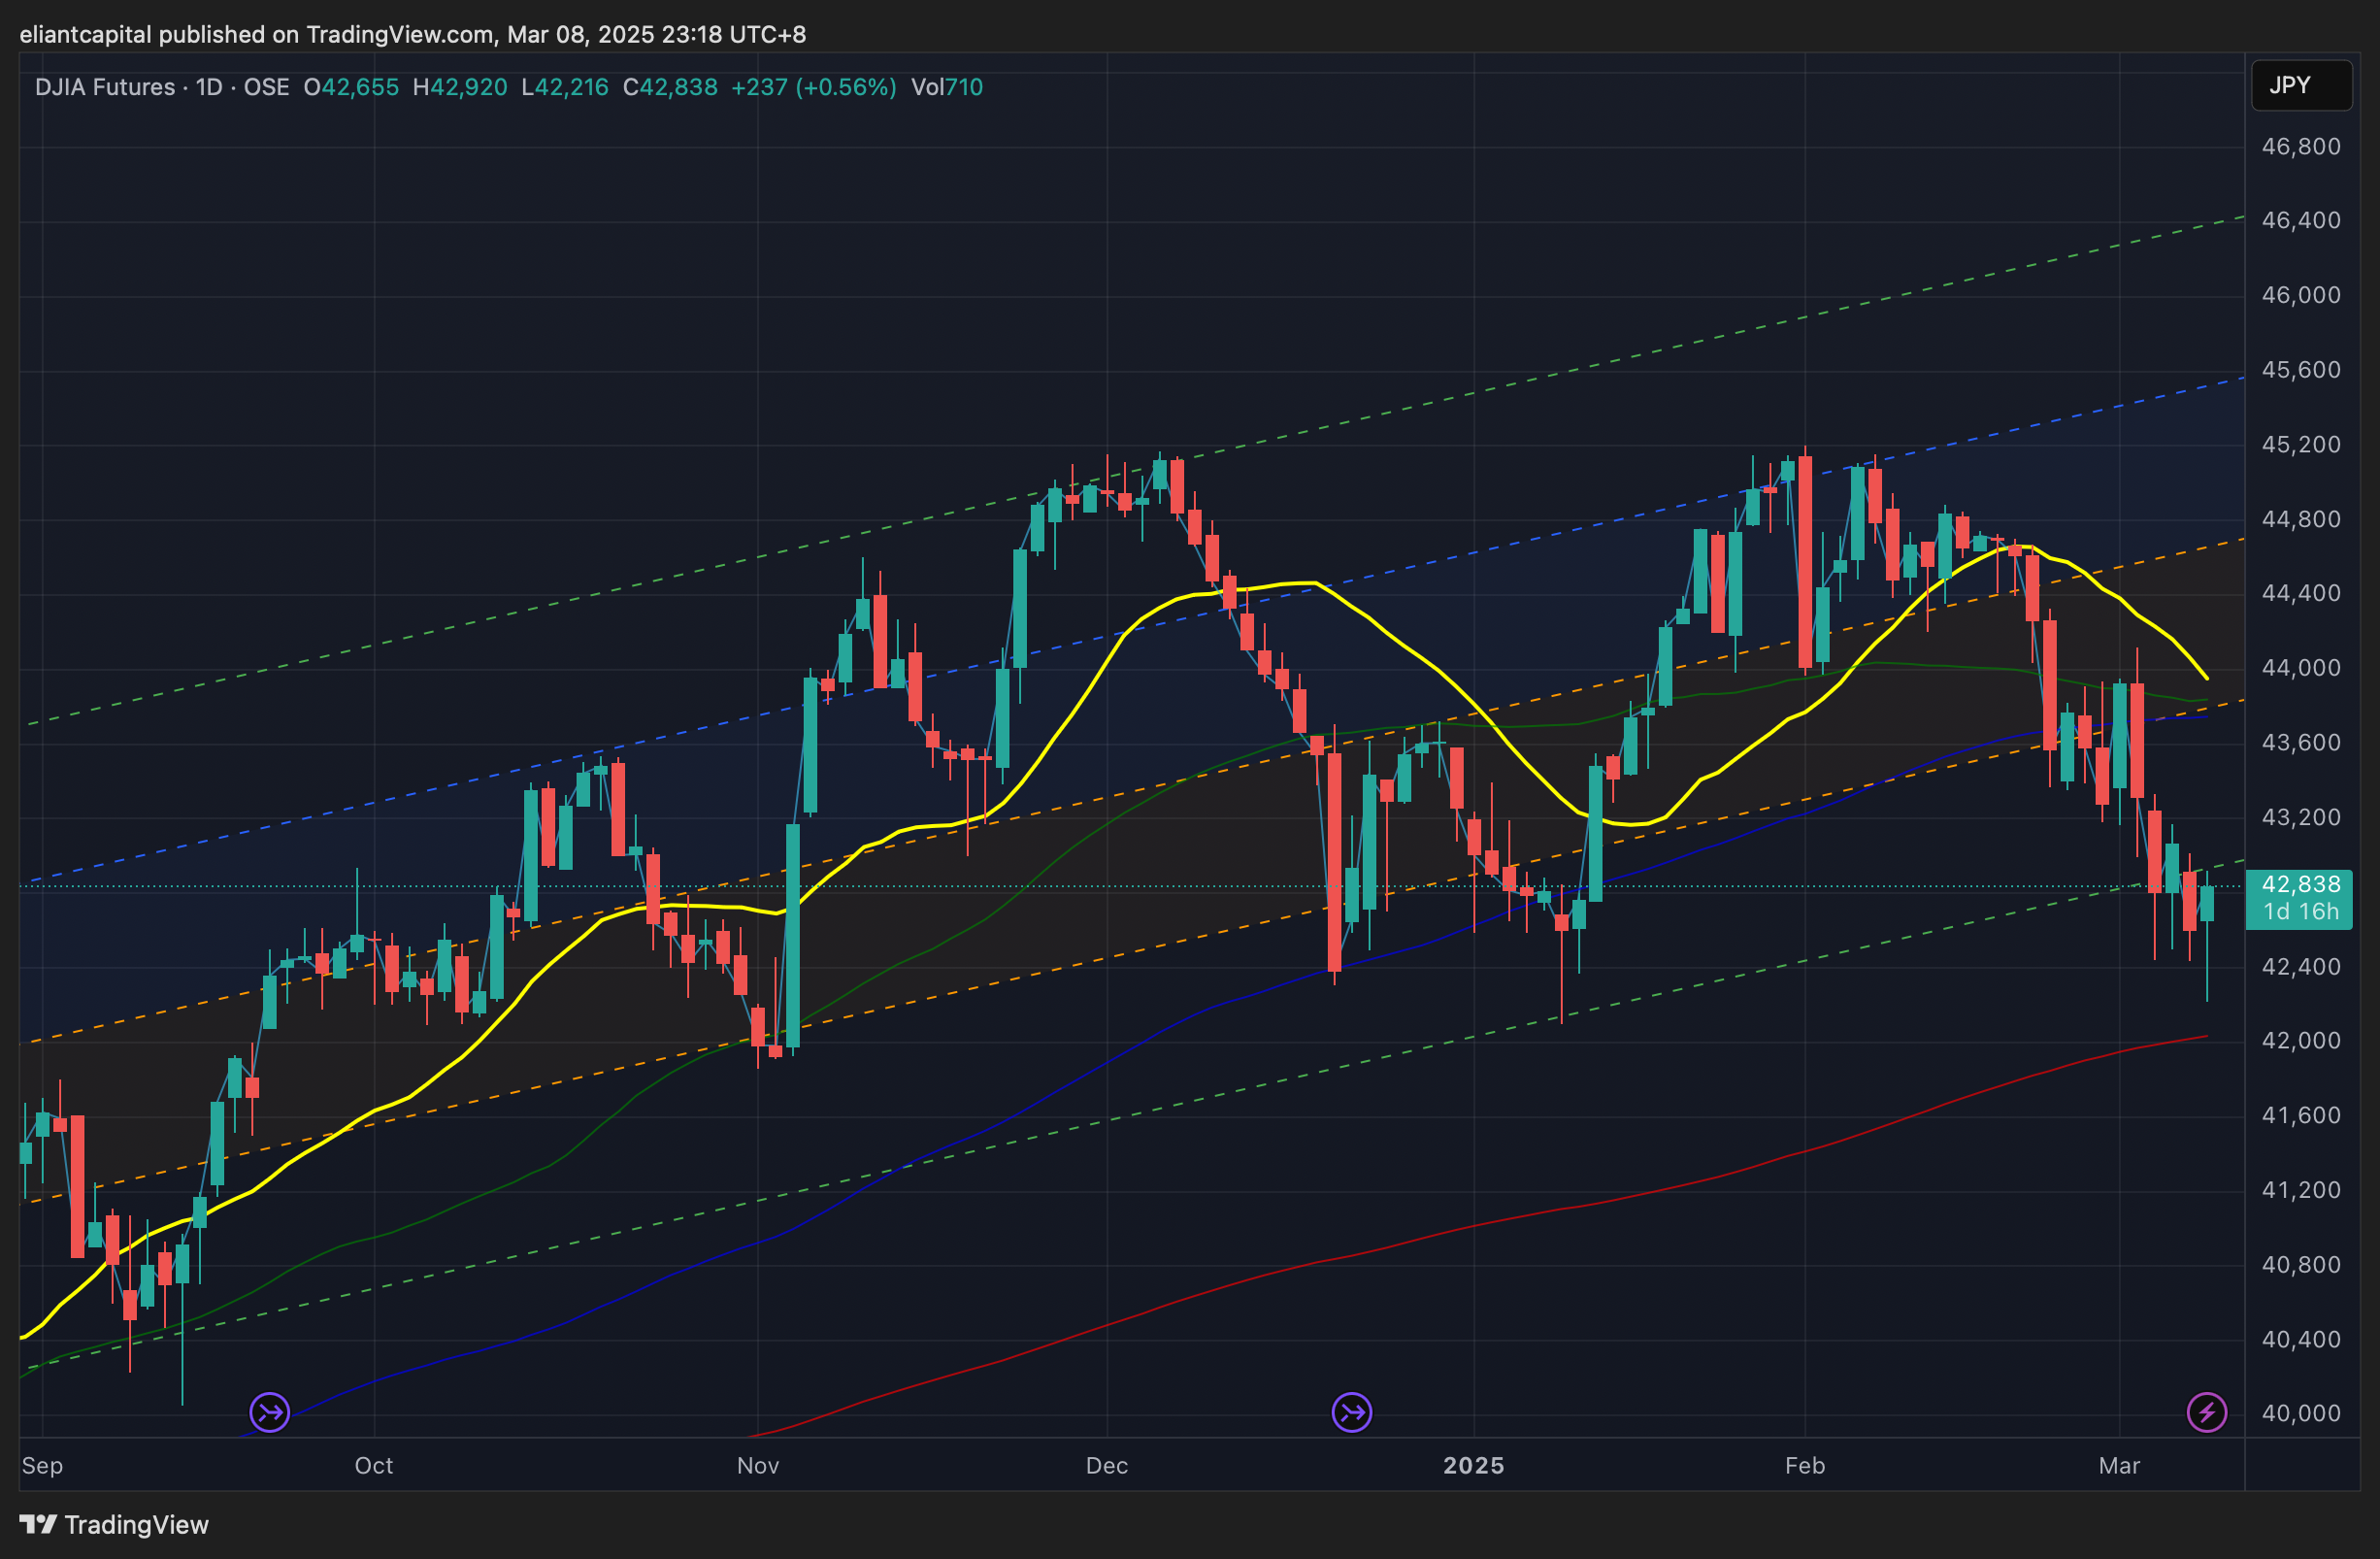This screenshot has width=2380, height=1559.
Task: Click the Feb label on time axis
Action: pyautogui.click(x=1804, y=1465)
